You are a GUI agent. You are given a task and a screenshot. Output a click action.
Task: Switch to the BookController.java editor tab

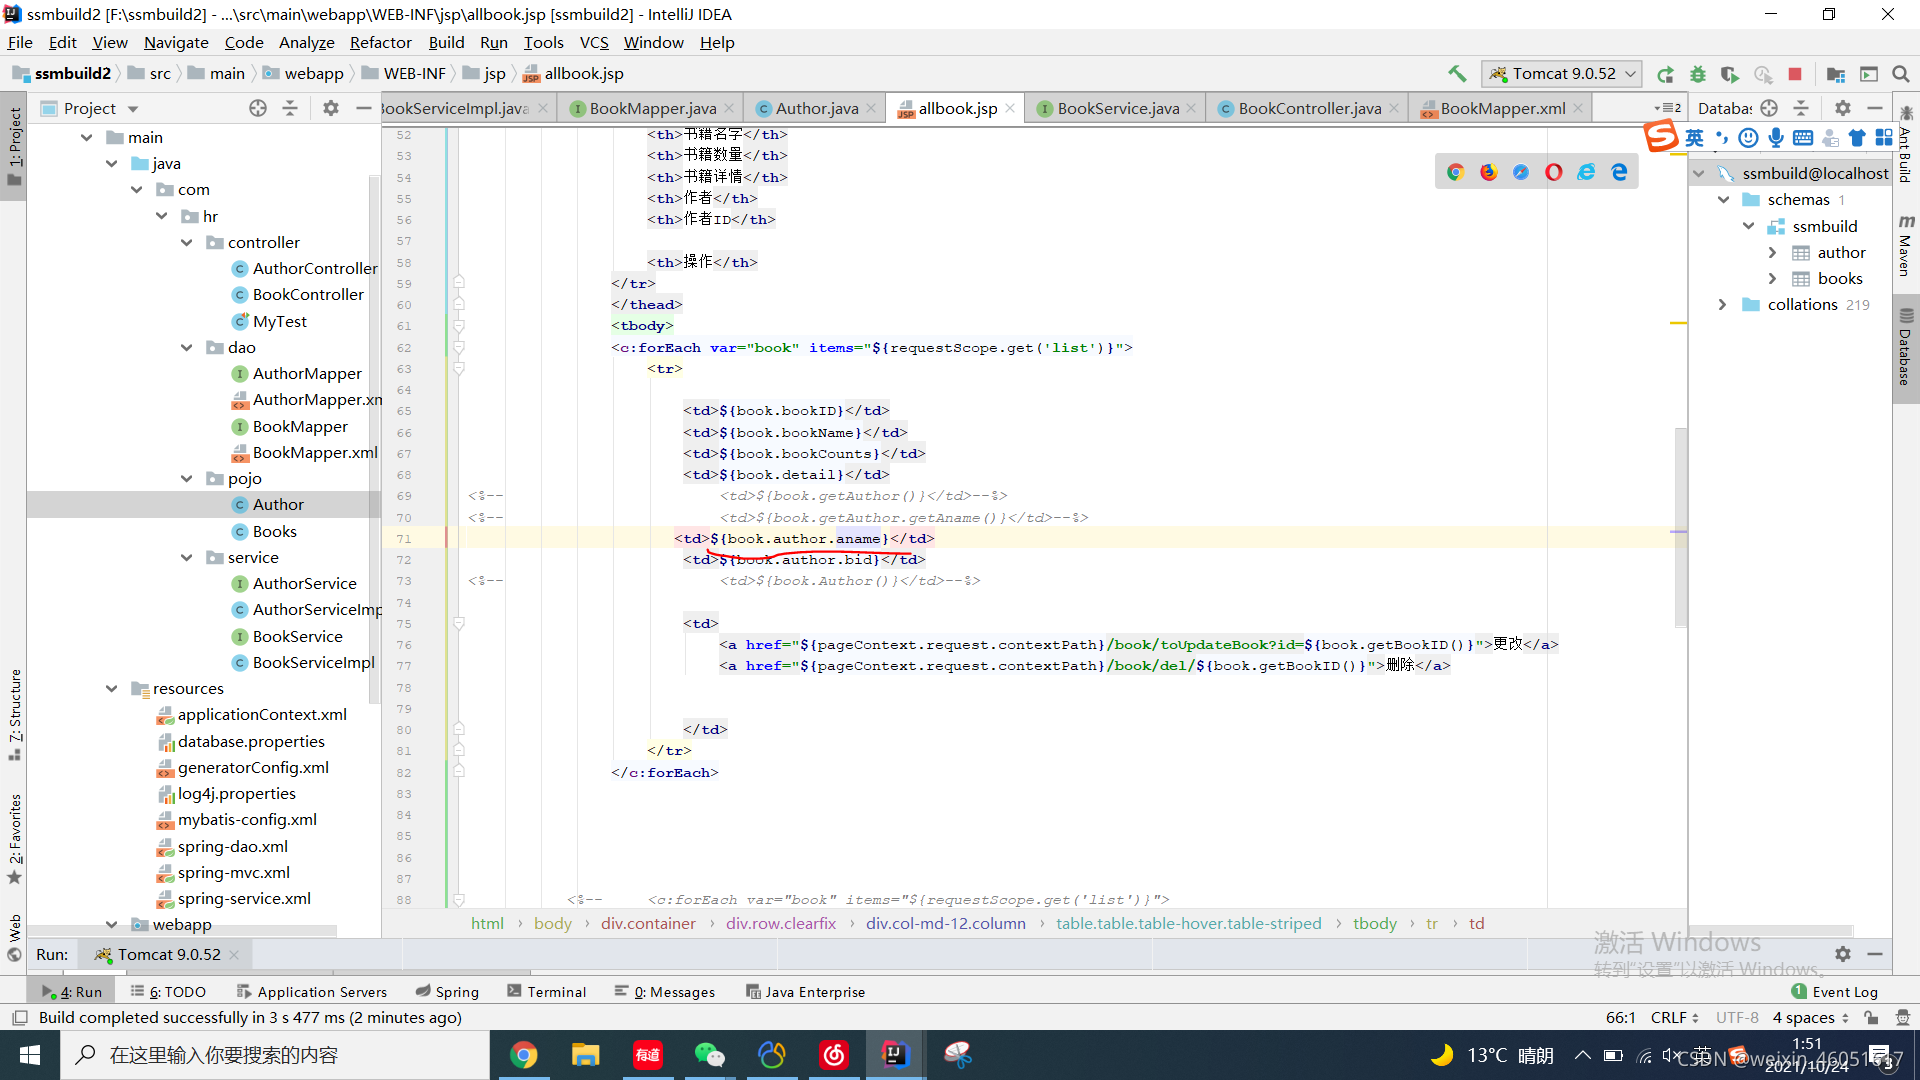click(1308, 108)
